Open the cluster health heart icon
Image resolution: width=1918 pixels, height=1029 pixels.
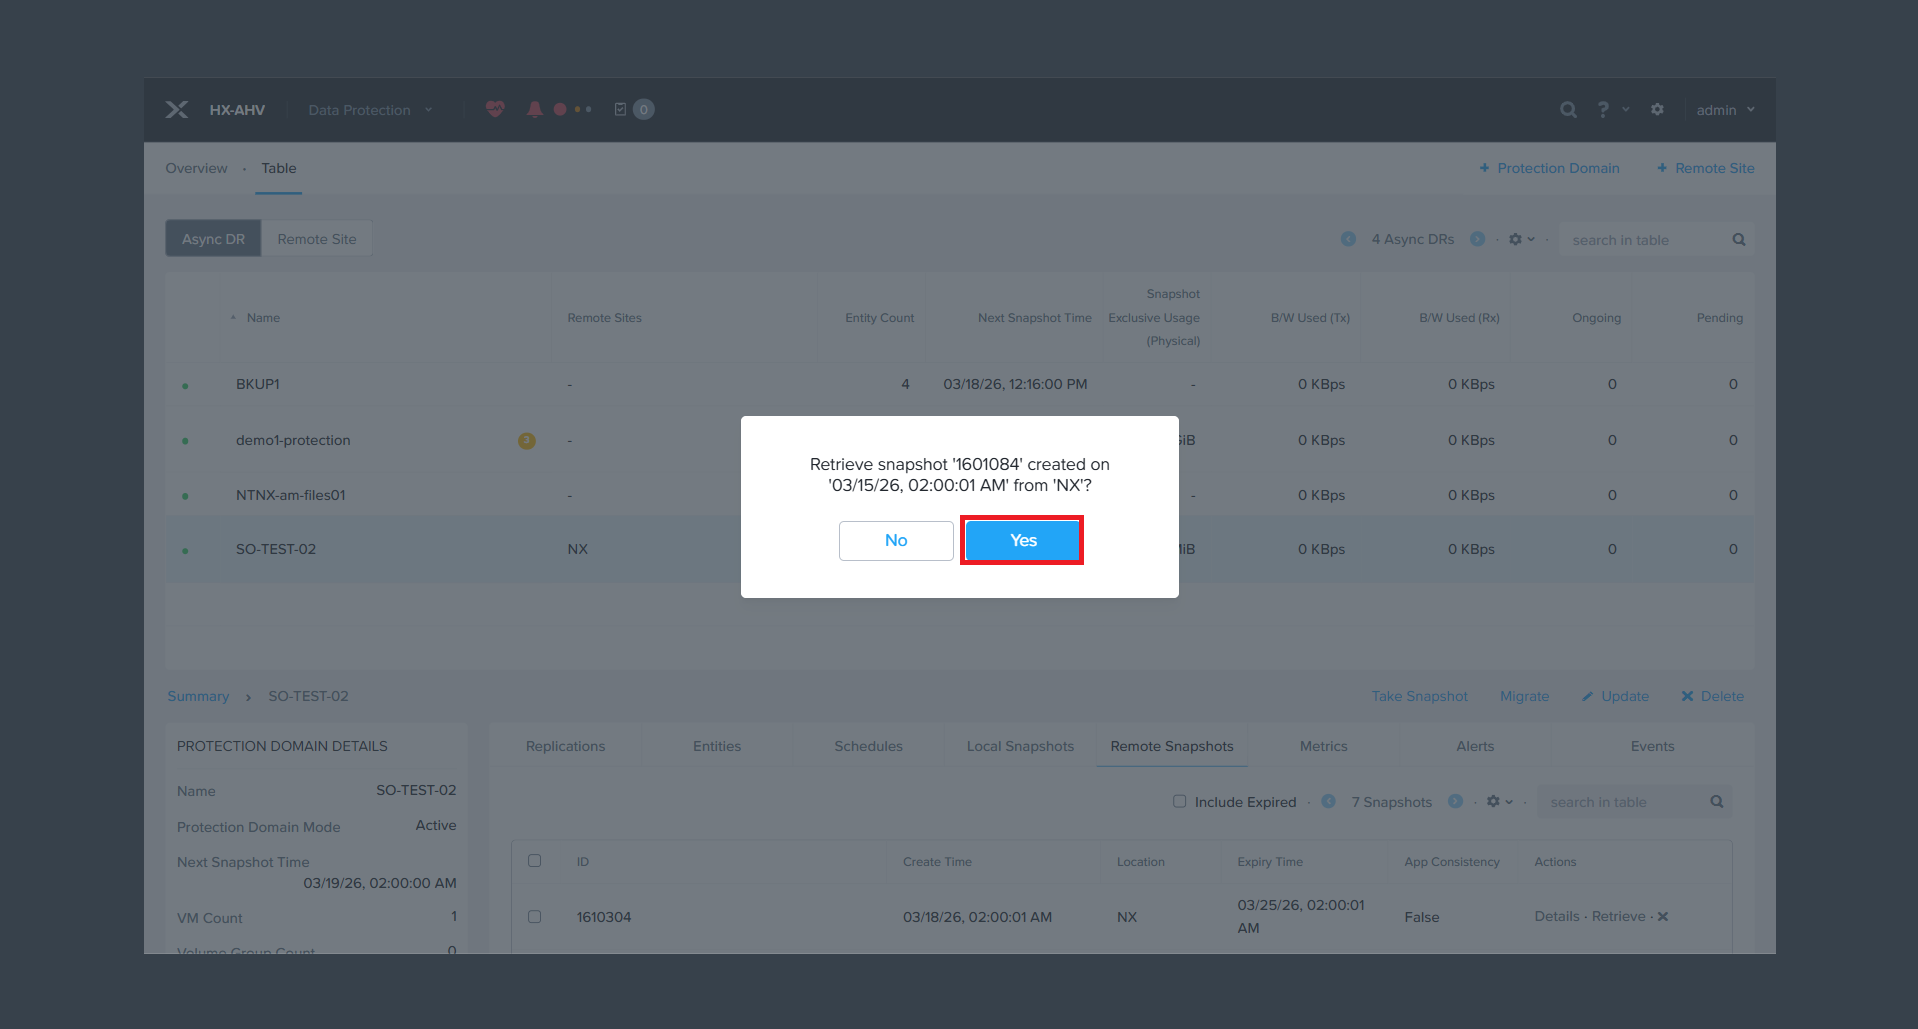[495, 109]
